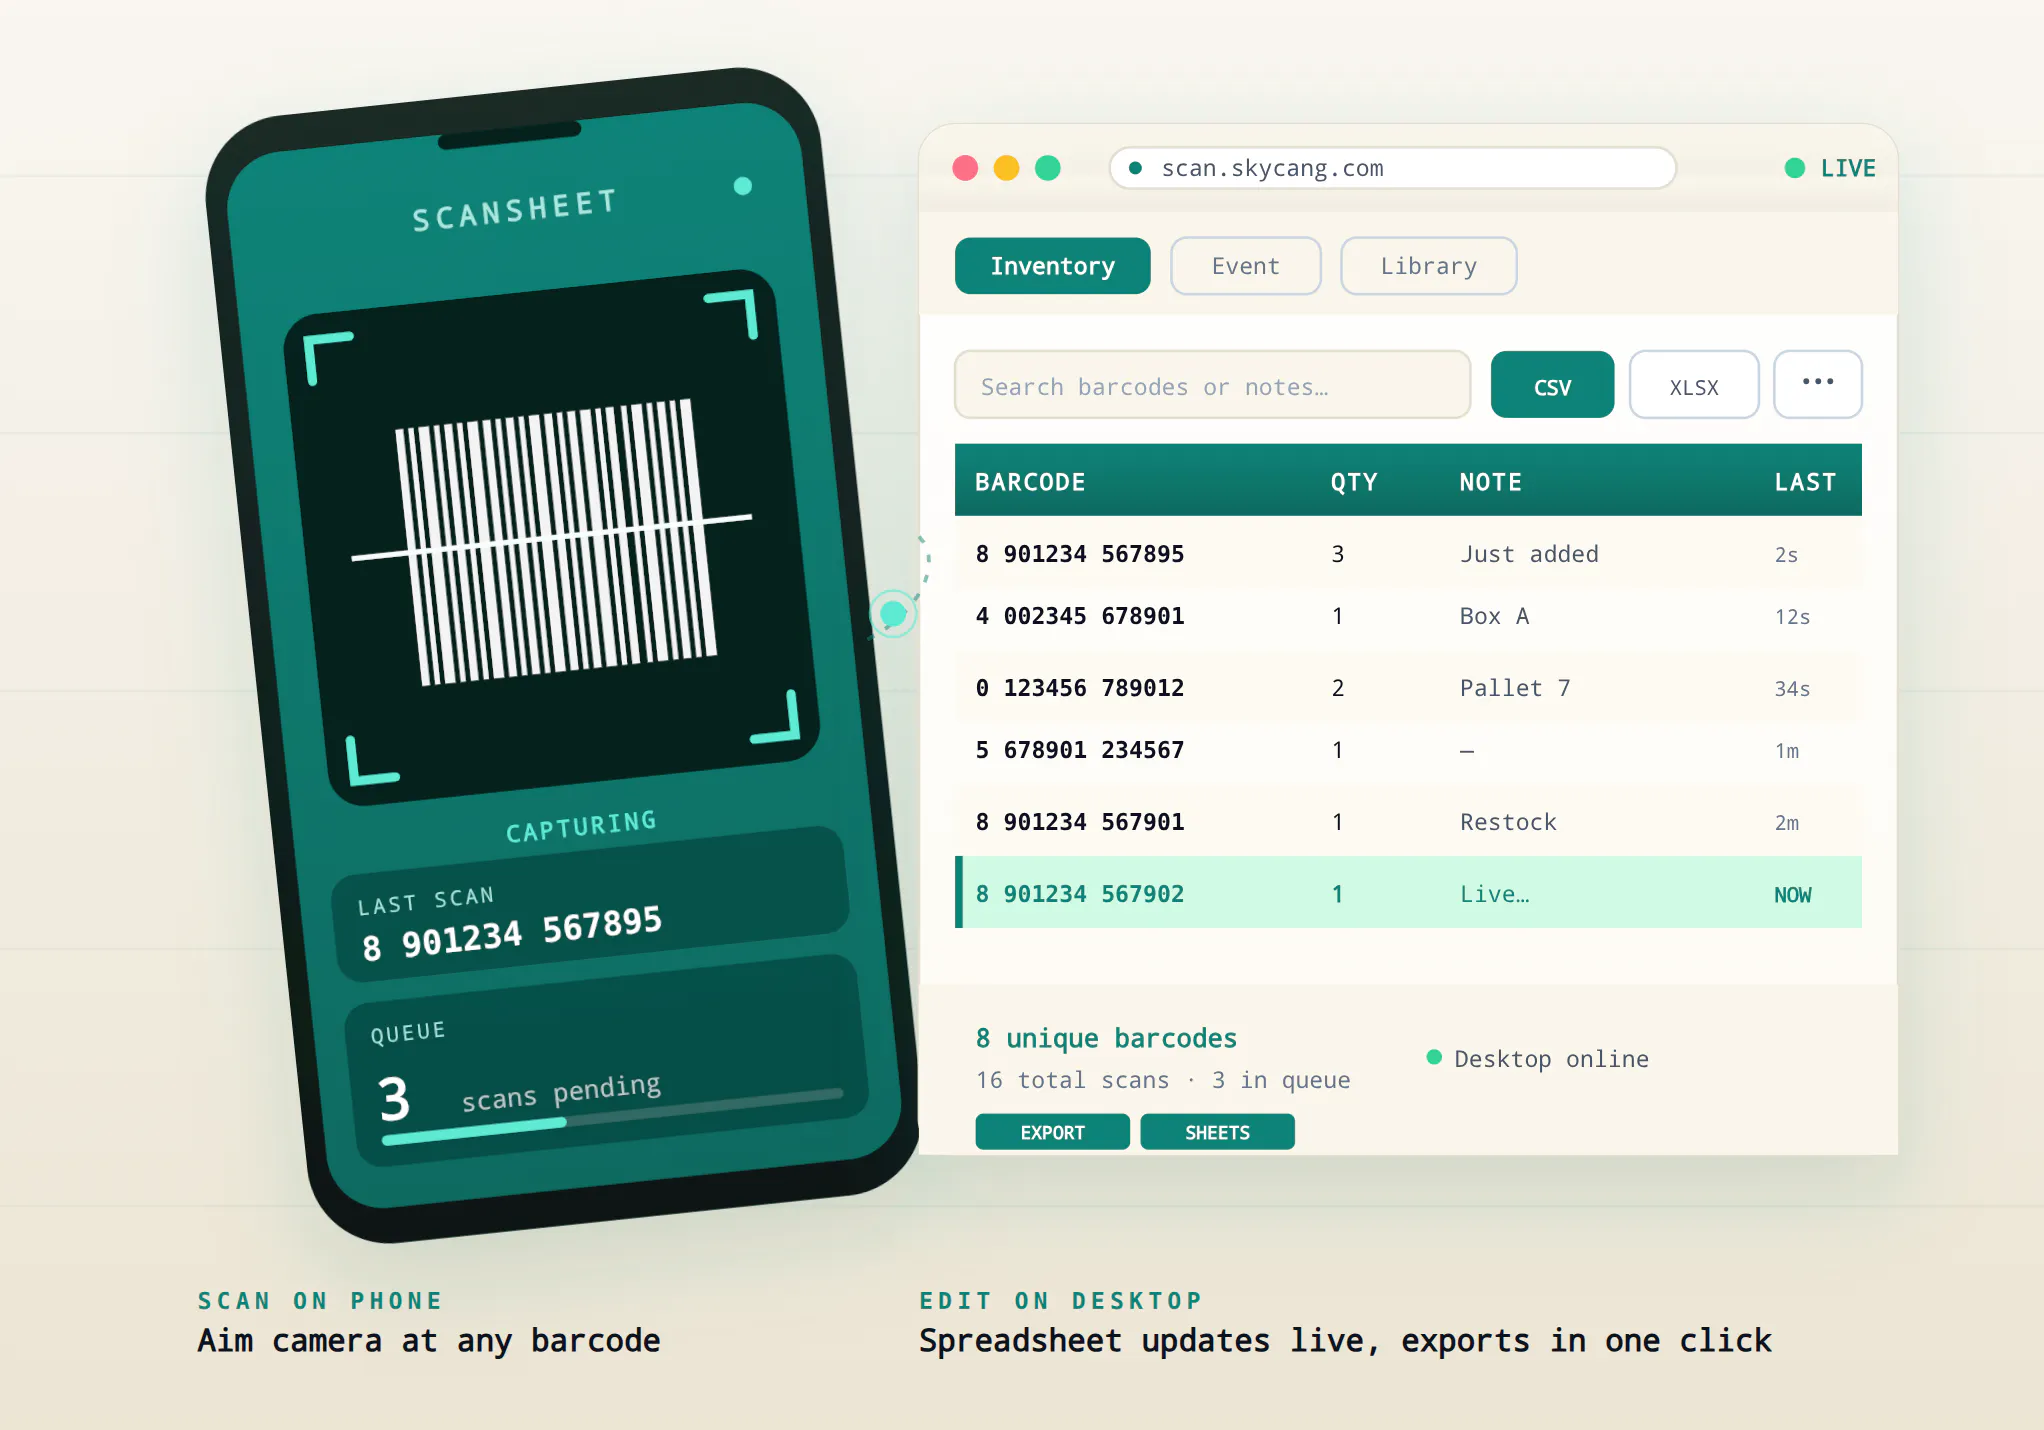Tap the CAPTURING label on phone
Screen dimensions: 2044x1430
tap(581, 826)
